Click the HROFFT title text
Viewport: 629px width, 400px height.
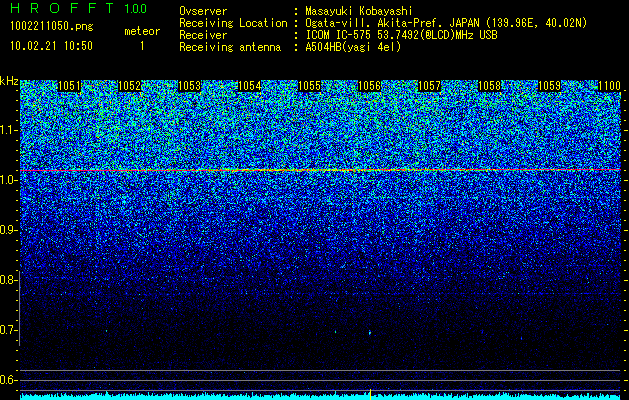[x=62, y=8]
